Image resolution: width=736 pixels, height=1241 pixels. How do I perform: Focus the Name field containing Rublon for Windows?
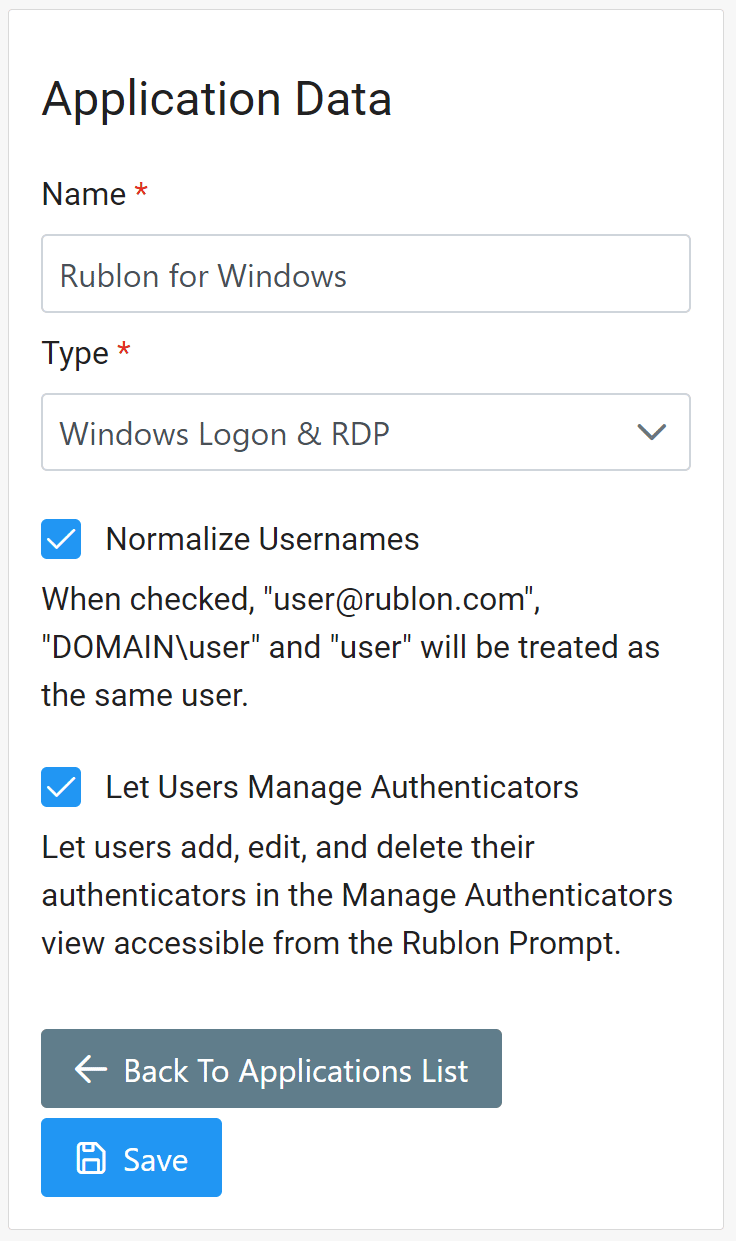[365, 274]
